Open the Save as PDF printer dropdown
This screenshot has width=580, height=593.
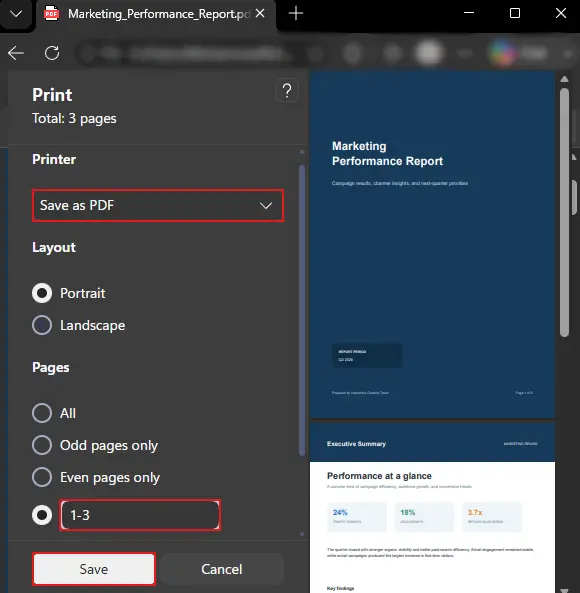158,205
